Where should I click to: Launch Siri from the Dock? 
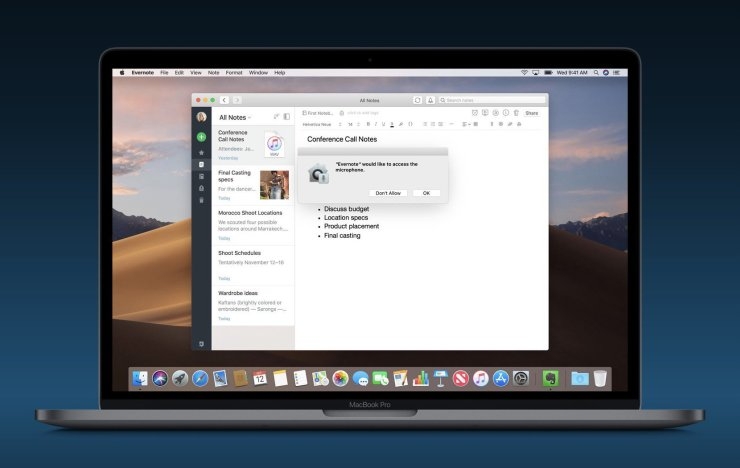160,378
